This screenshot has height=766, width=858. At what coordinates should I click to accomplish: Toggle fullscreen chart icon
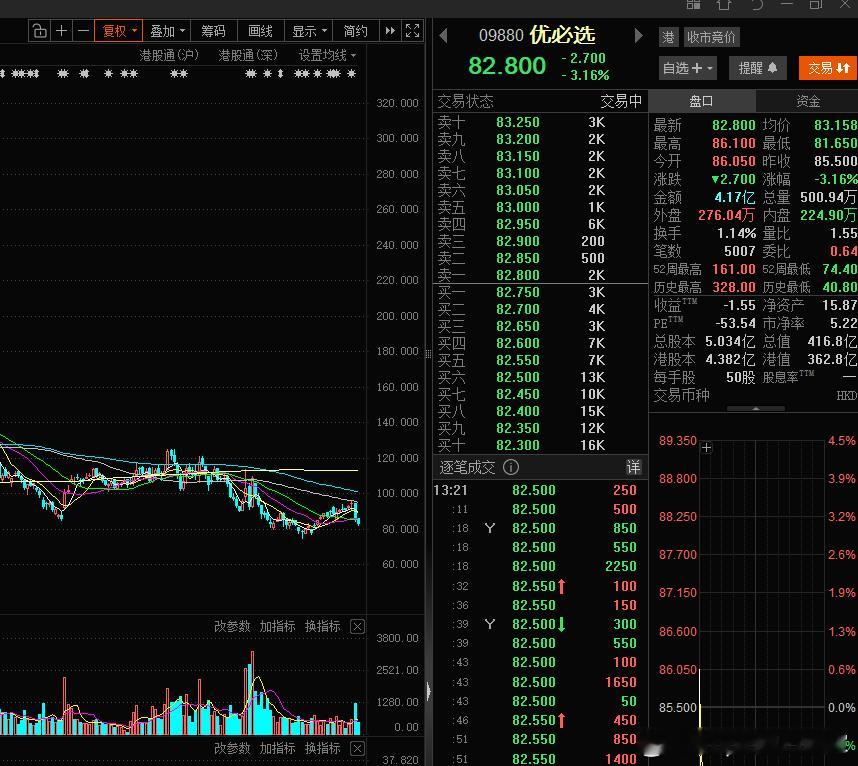coord(412,31)
